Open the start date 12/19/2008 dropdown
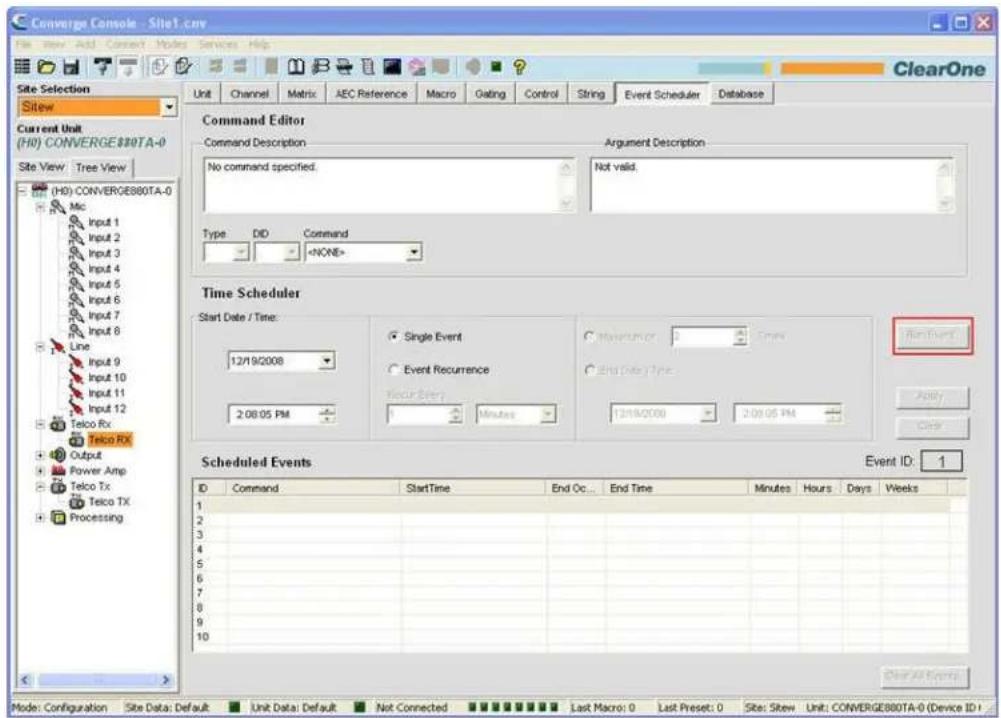Image resolution: width=1001 pixels, height=718 pixels. coord(326,361)
